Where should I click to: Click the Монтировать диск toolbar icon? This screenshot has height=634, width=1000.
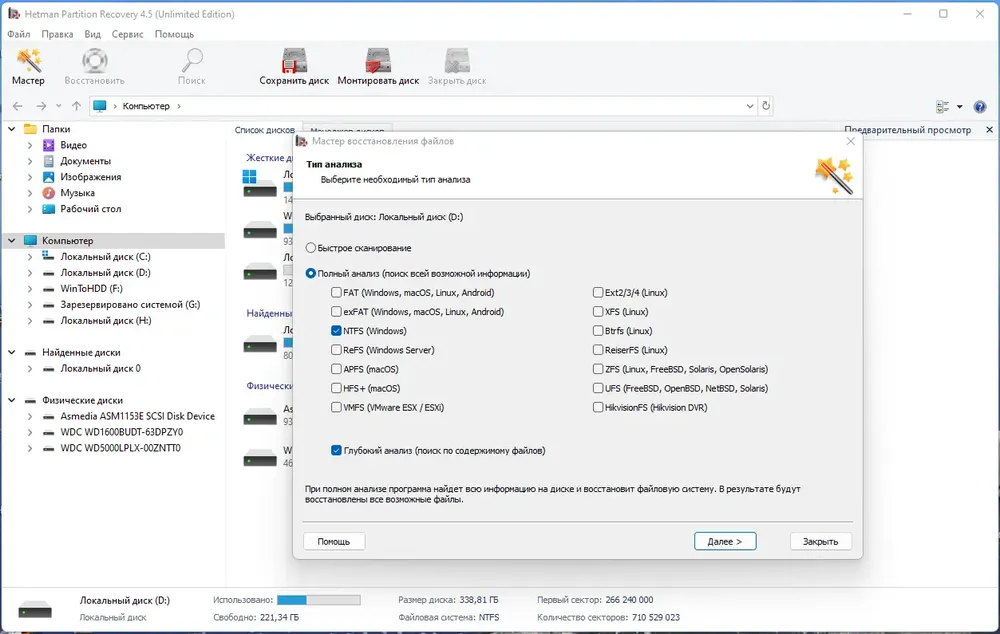tap(378, 67)
